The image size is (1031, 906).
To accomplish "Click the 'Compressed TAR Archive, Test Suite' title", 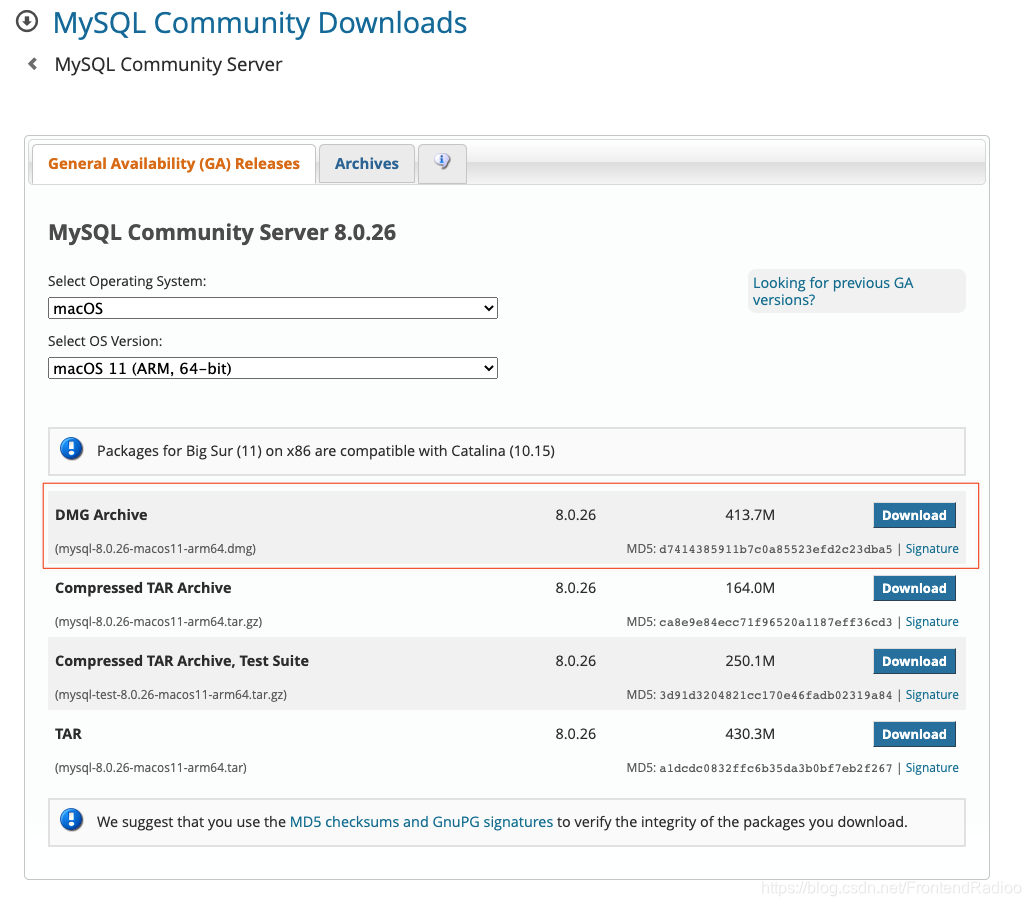I will (x=182, y=661).
